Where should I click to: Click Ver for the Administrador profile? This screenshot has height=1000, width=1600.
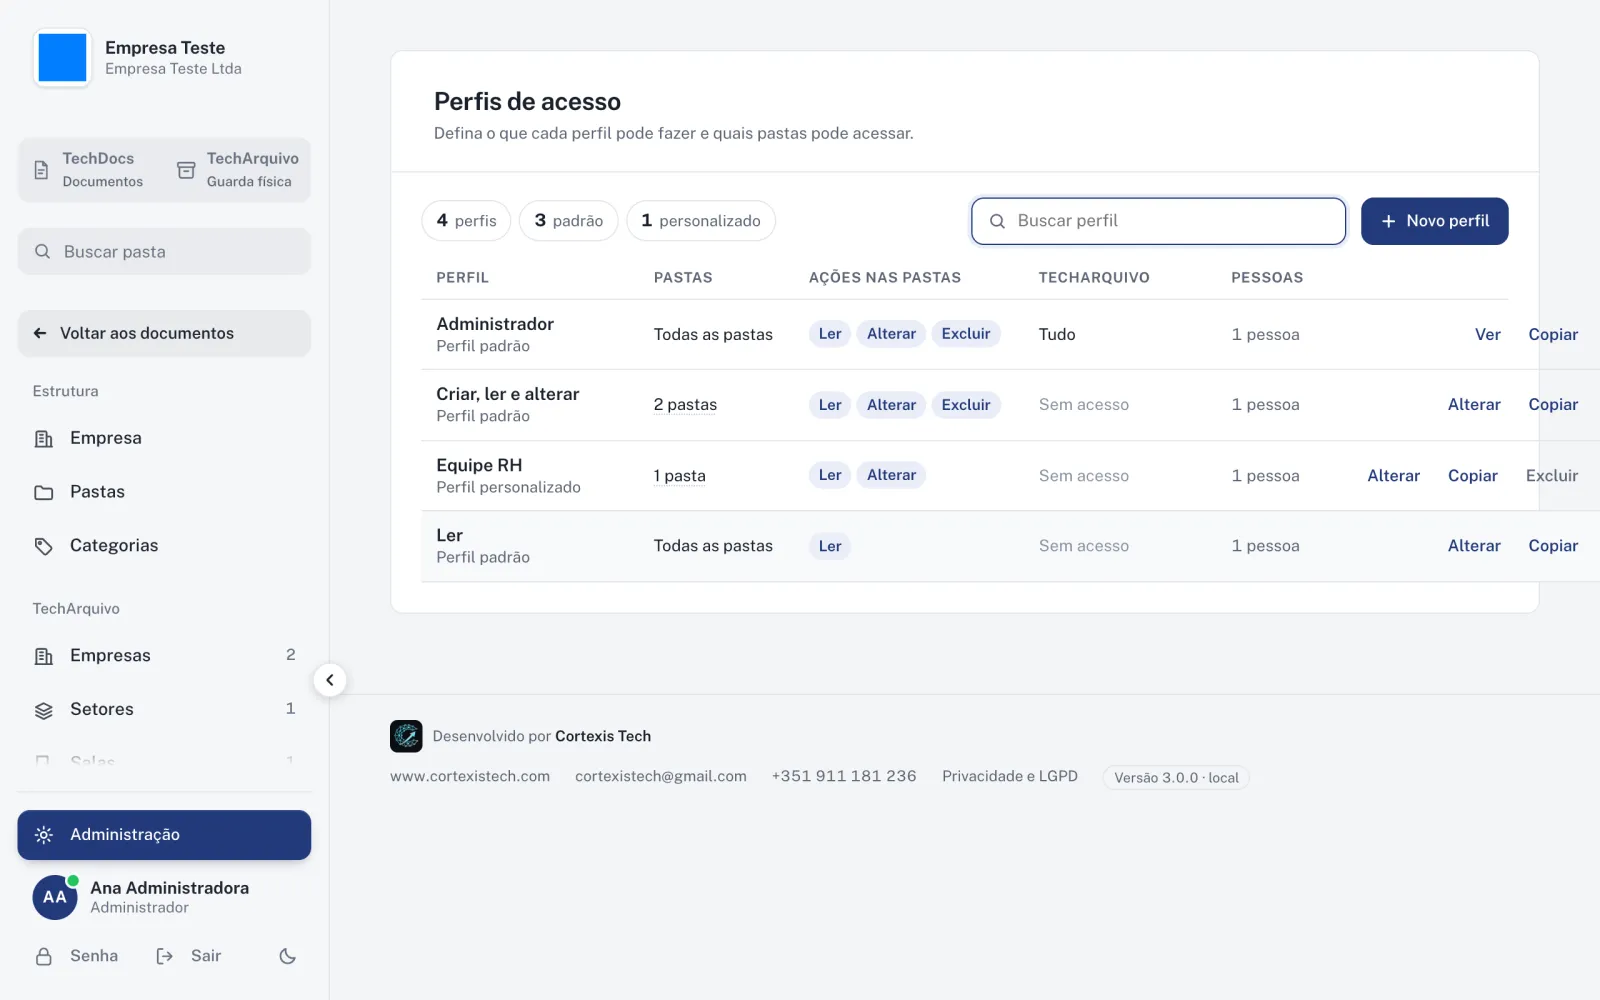click(x=1487, y=335)
